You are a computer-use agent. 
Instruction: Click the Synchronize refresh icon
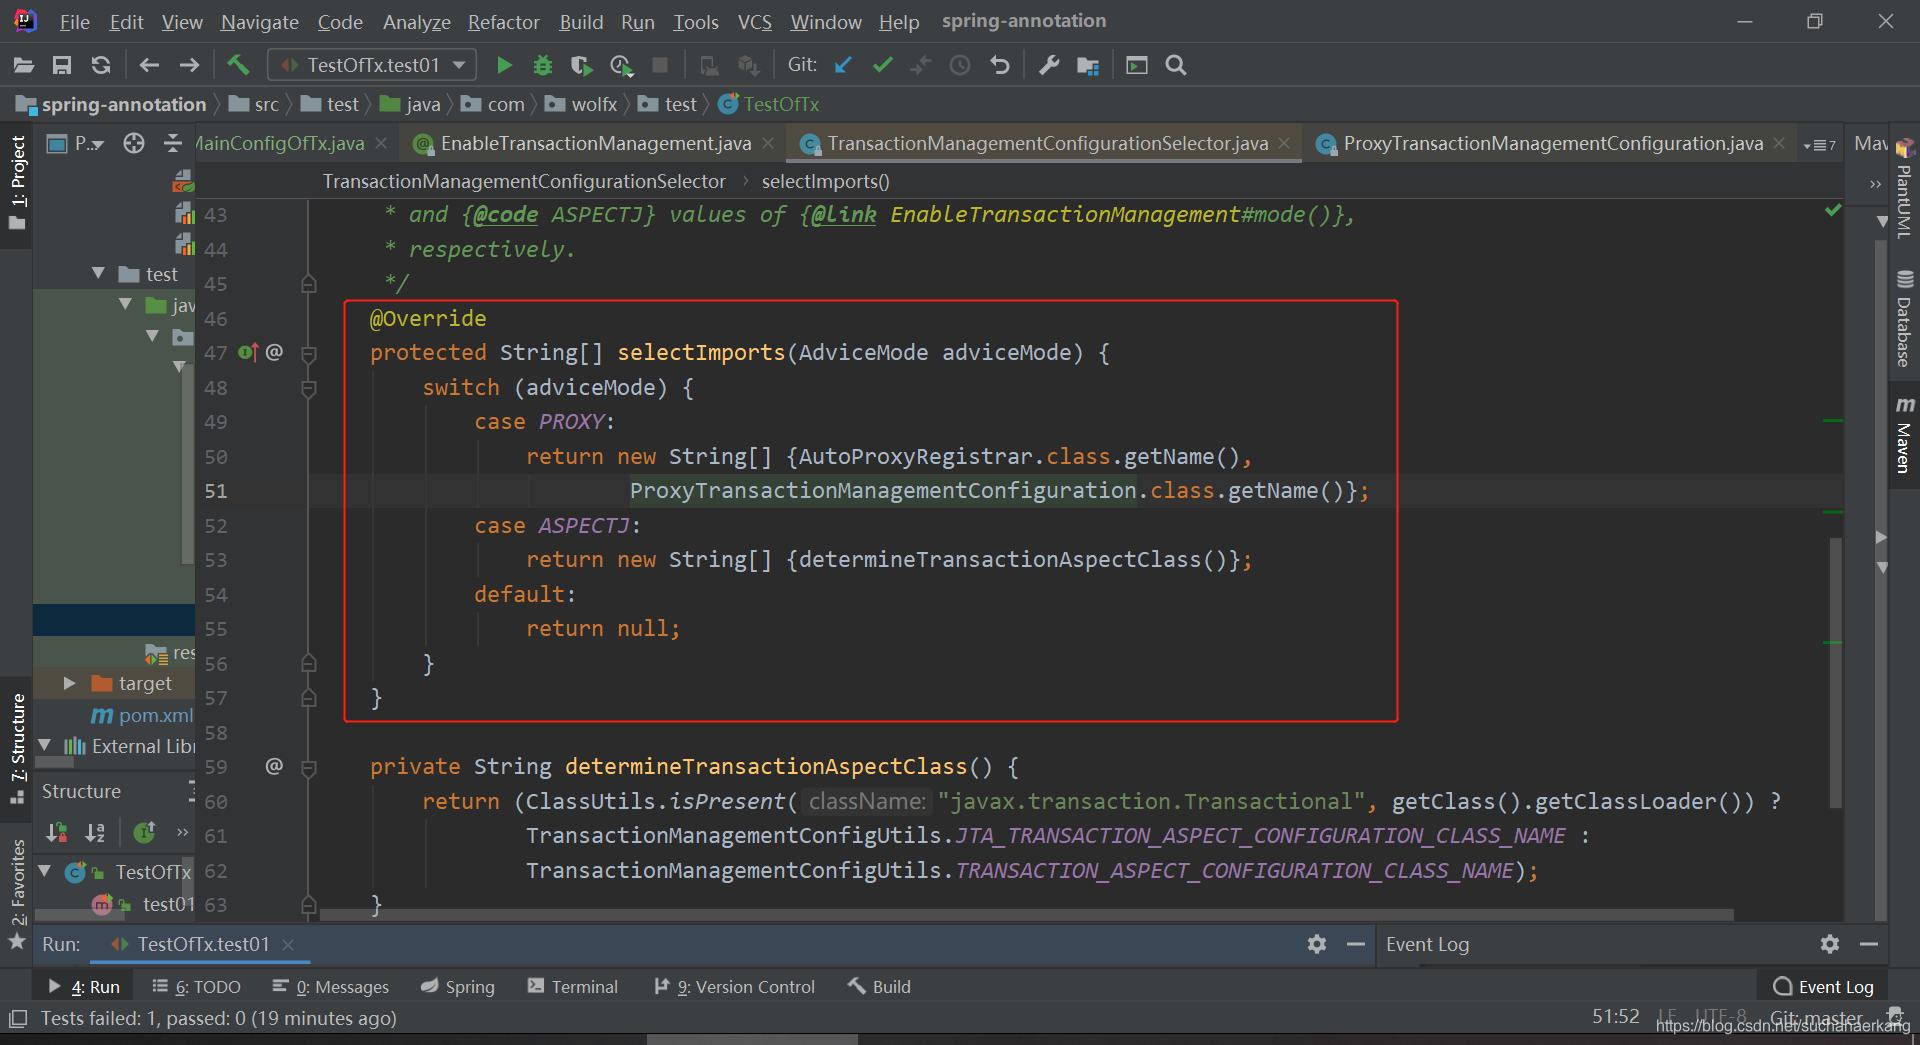point(100,65)
